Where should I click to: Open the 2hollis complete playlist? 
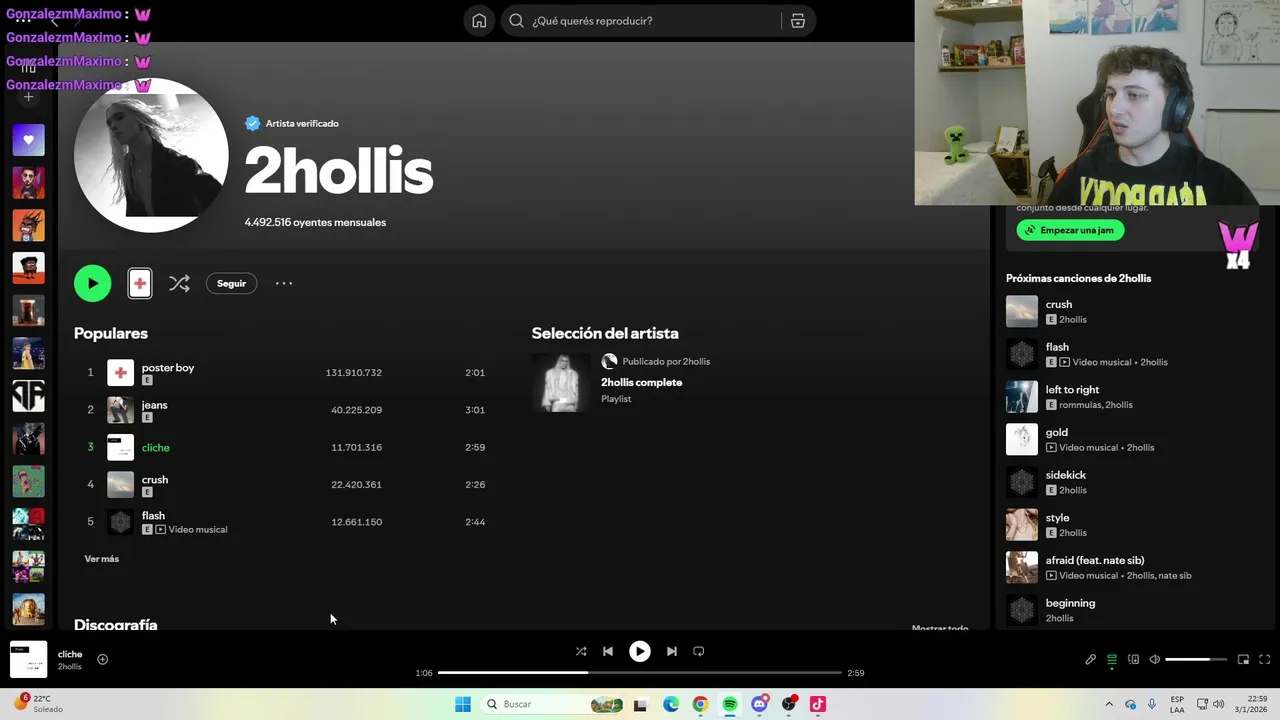[641, 382]
